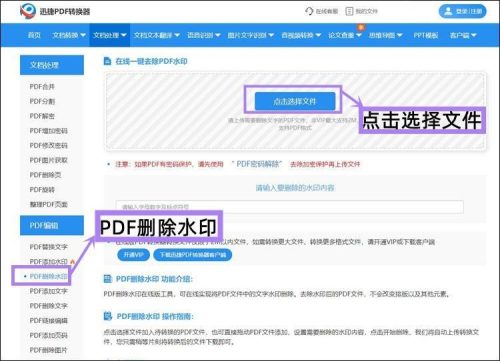Click the hot flame icon next to PDF添加水印
The height and width of the screenshot is (361, 500).
click(72, 262)
